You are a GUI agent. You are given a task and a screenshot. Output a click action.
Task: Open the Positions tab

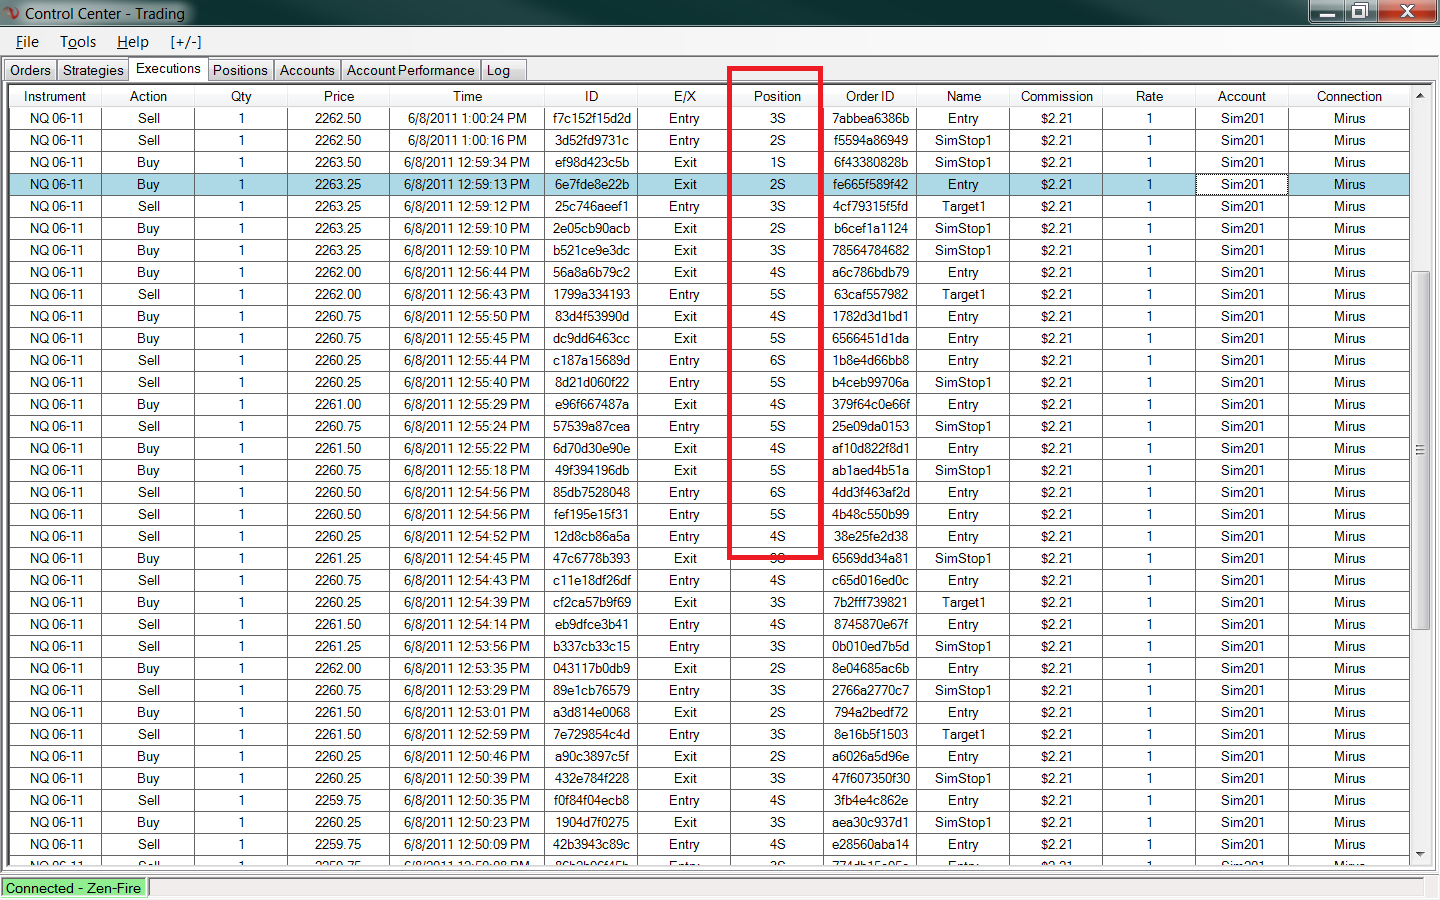240,70
